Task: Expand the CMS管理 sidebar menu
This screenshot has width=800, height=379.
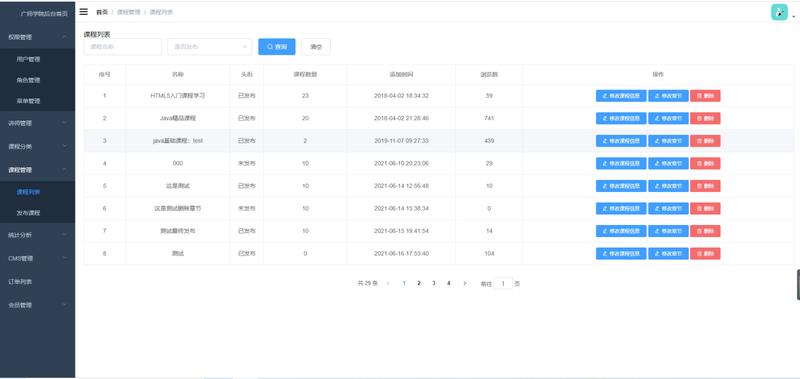Action: [x=37, y=258]
